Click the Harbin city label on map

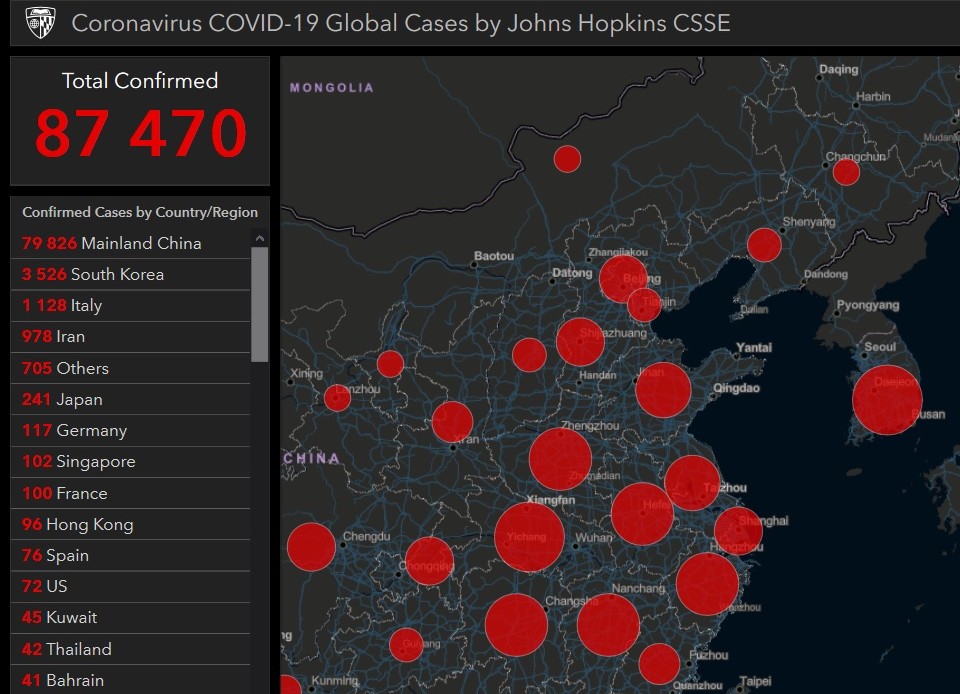click(x=873, y=97)
